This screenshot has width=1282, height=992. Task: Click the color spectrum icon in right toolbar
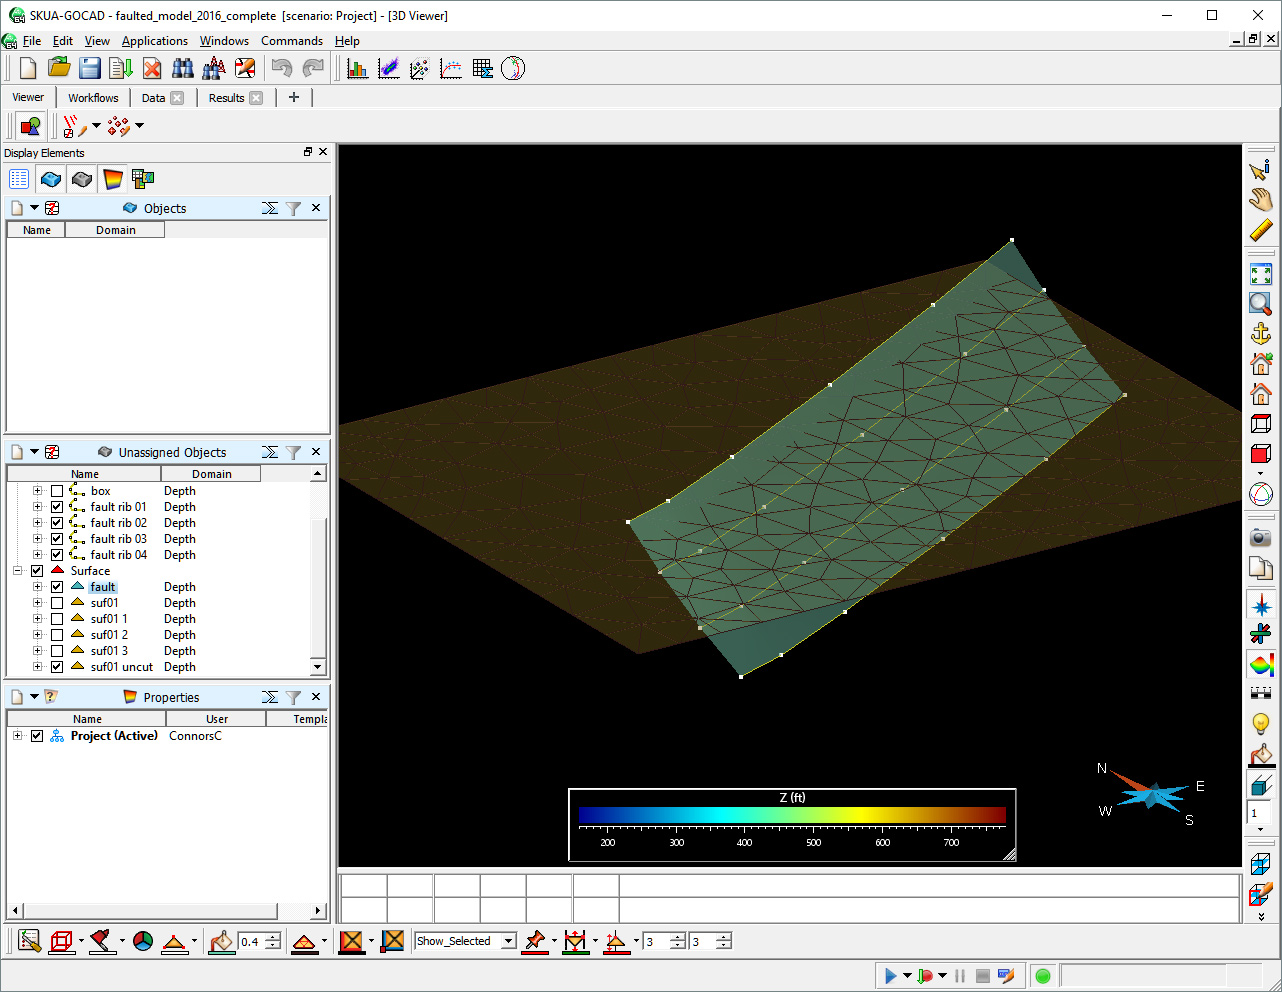(x=1261, y=664)
